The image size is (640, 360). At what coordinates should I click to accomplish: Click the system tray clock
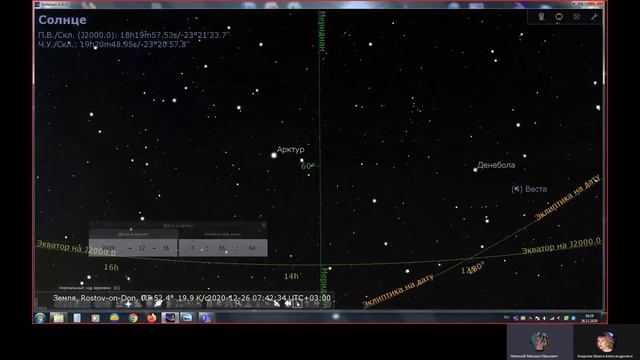pyautogui.click(x=589, y=318)
